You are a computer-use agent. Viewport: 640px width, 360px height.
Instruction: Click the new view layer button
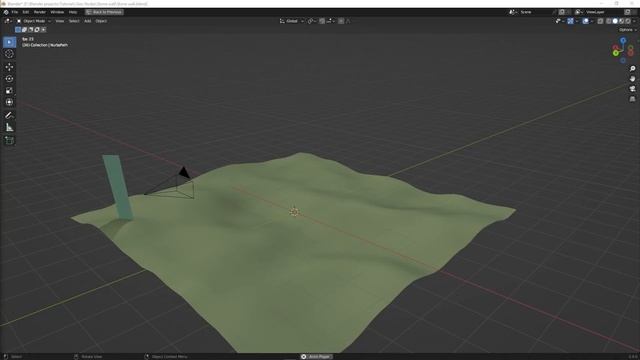627,12
